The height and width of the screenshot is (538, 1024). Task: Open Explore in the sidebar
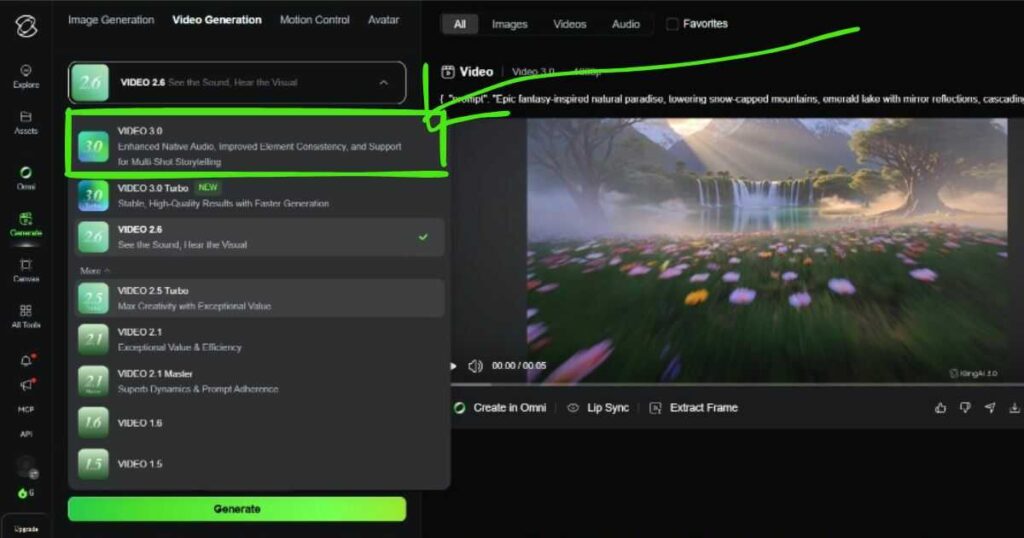(x=26, y=76)
